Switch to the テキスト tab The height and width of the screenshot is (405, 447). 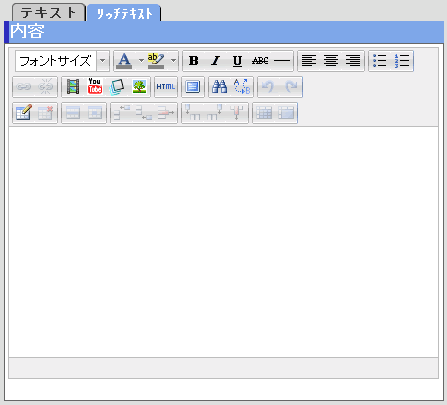click(x=49, y=13)
